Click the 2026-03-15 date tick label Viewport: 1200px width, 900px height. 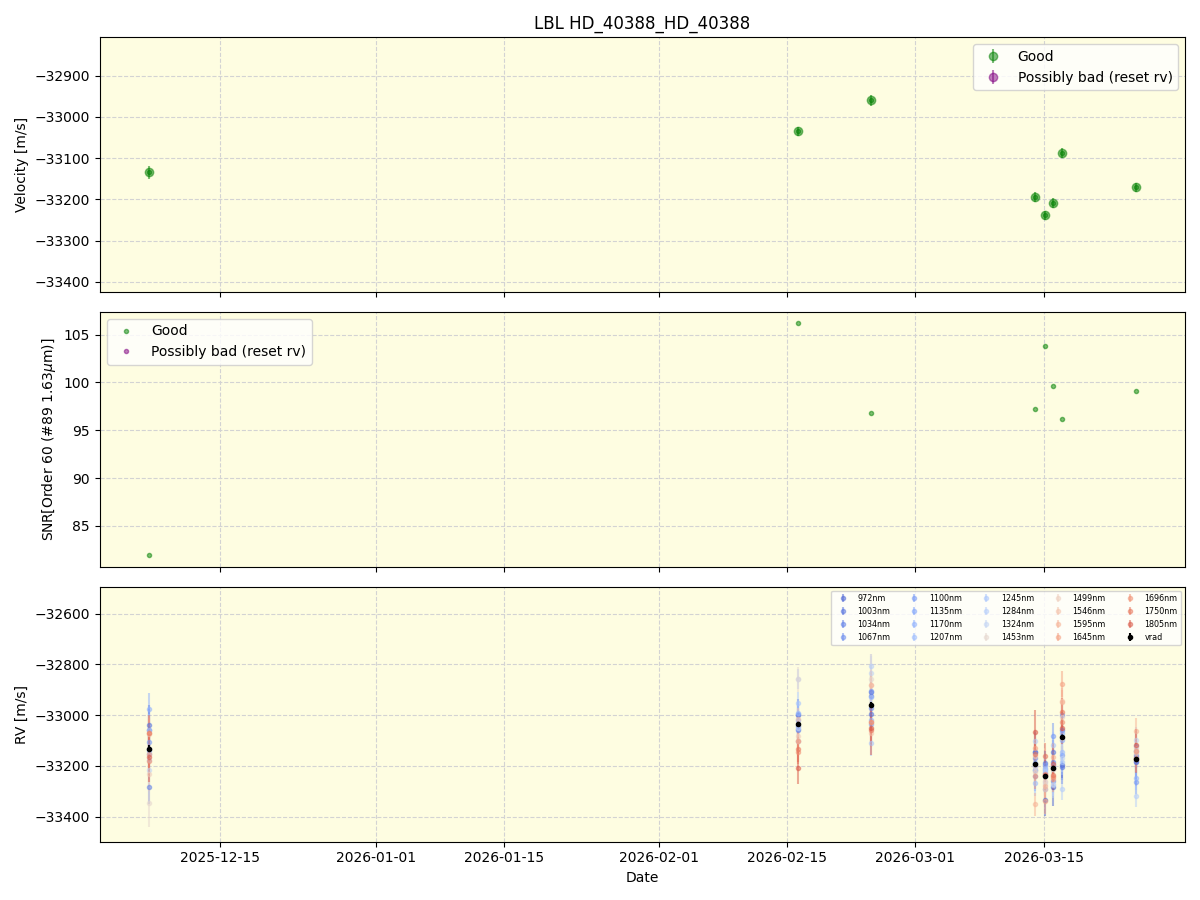click(x=1044, y=857)
